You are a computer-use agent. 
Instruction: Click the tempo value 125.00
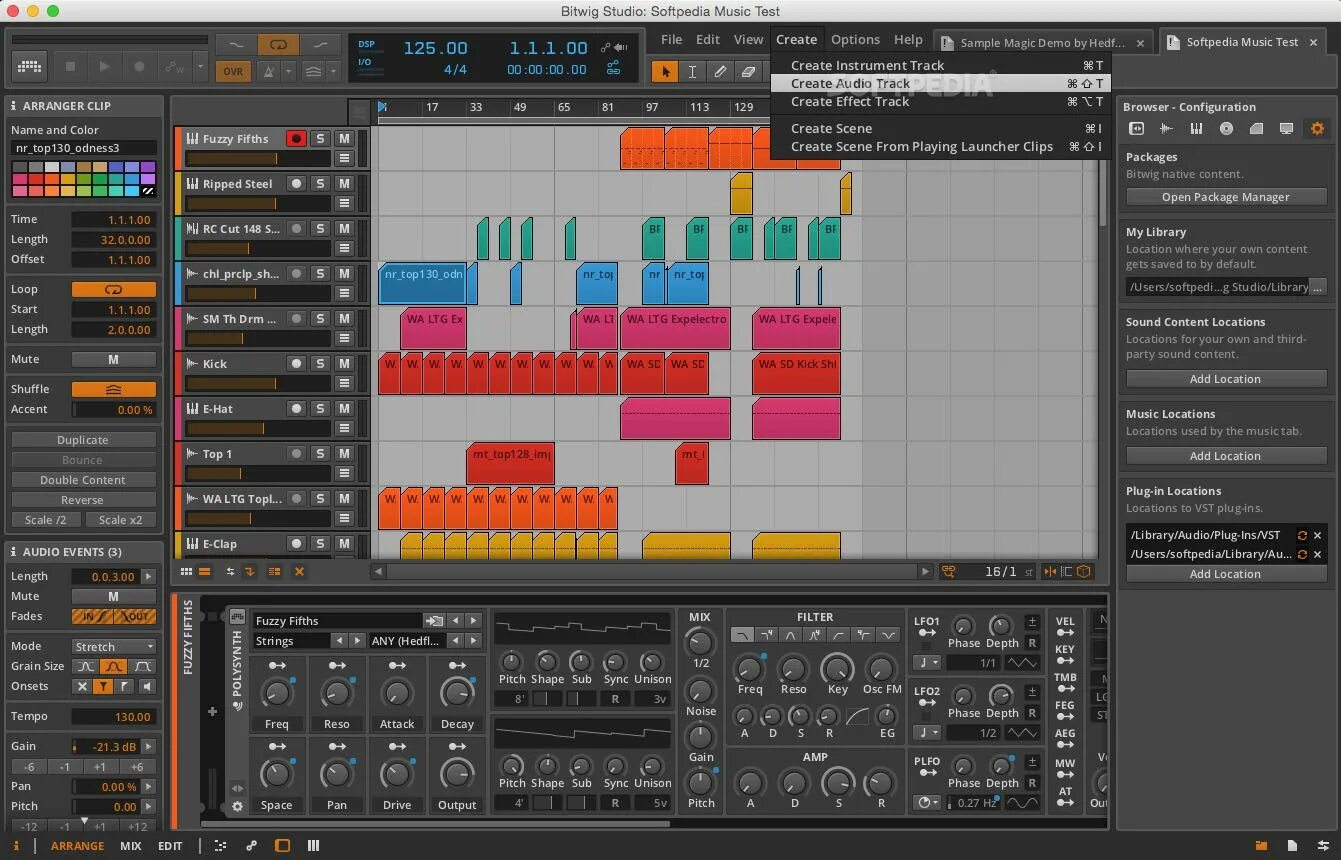[435, 48]
